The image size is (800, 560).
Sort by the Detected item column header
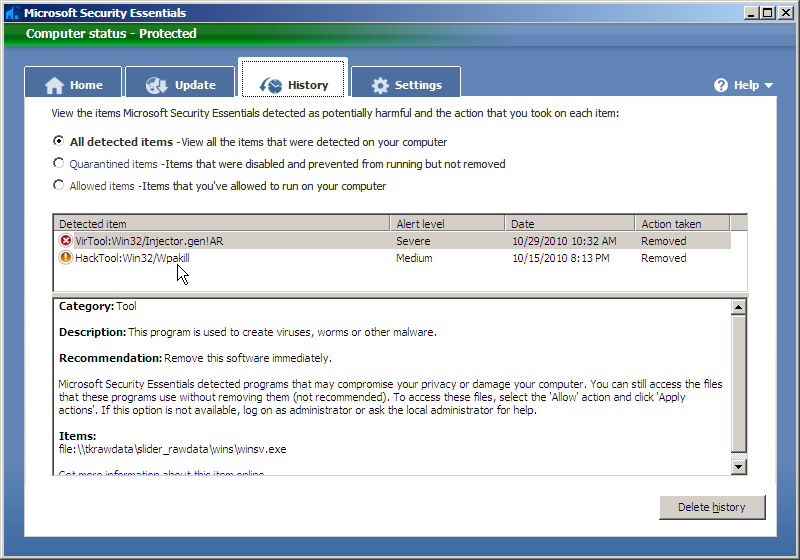coord(222,223)
